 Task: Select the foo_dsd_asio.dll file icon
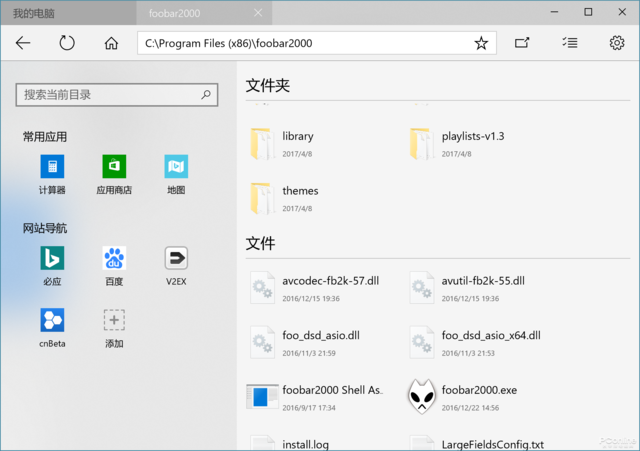point(262,342)
